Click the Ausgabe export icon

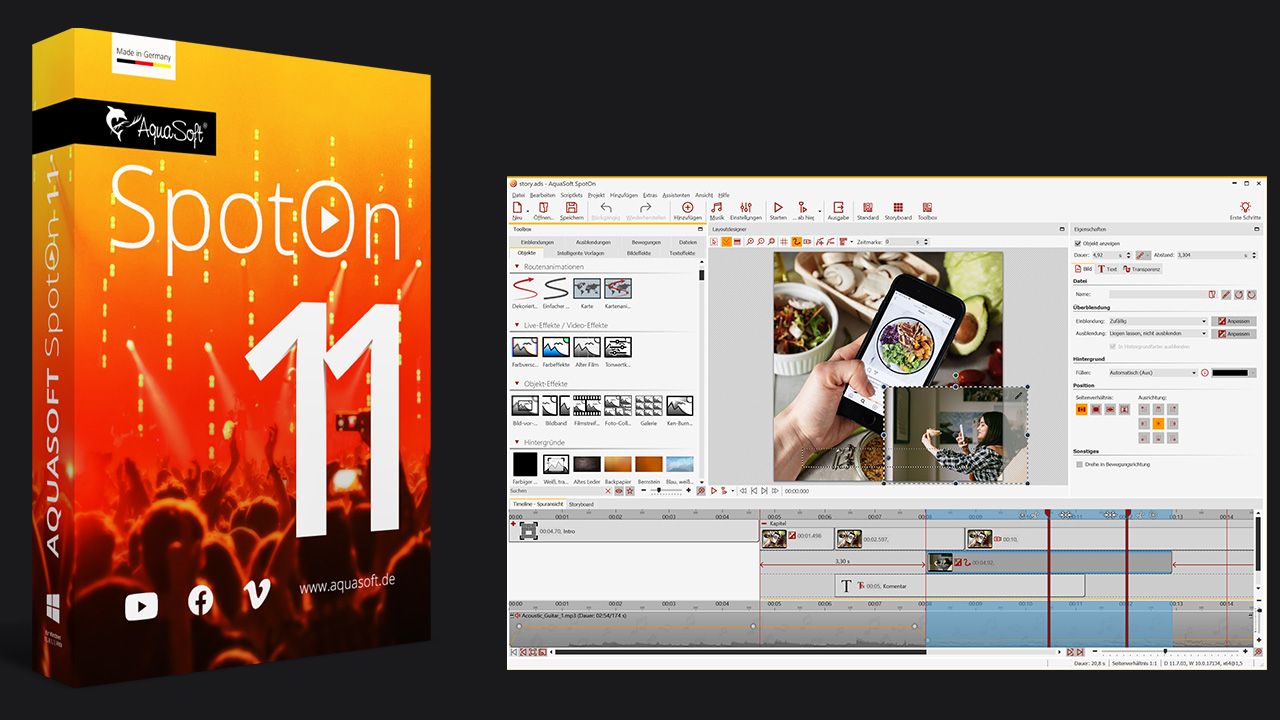click(837, 210)
